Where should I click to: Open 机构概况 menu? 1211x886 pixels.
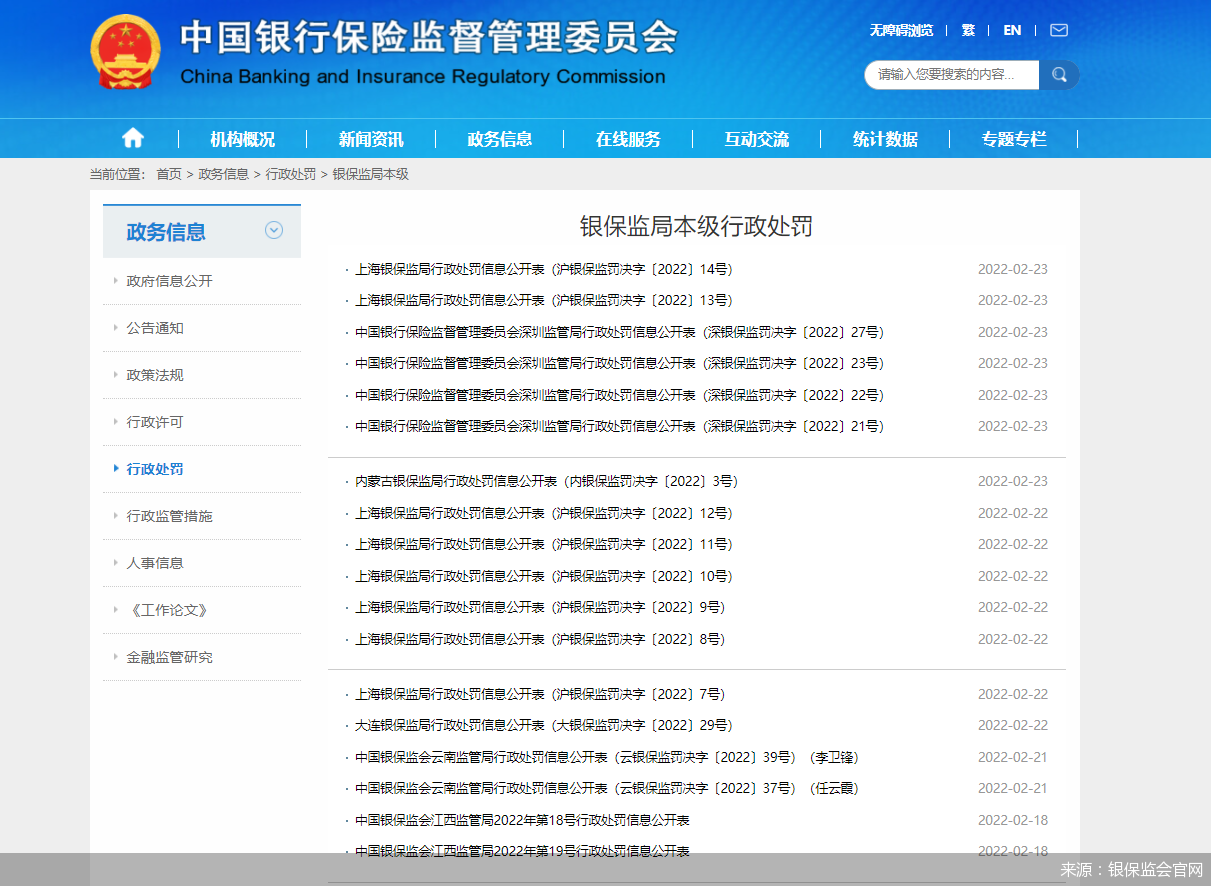tap(242, 139)
